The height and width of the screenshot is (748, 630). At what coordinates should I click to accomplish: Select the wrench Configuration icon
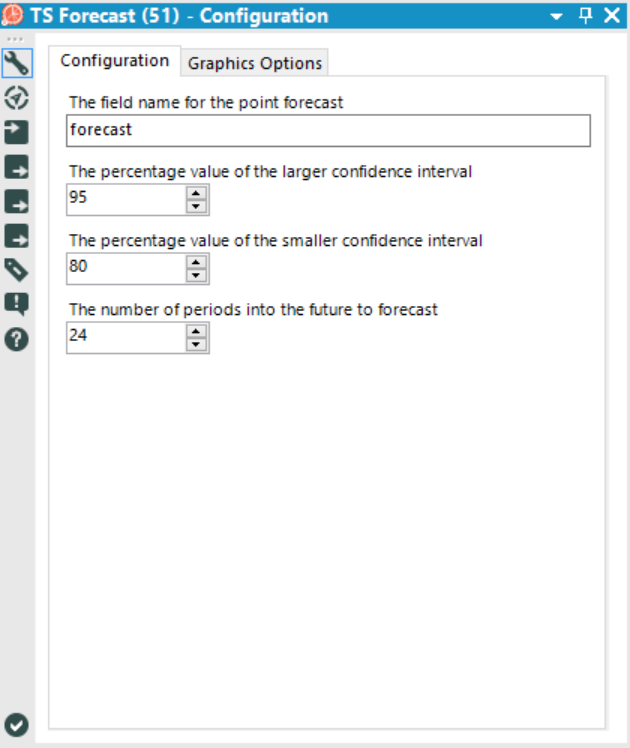[x=18, y=63]
